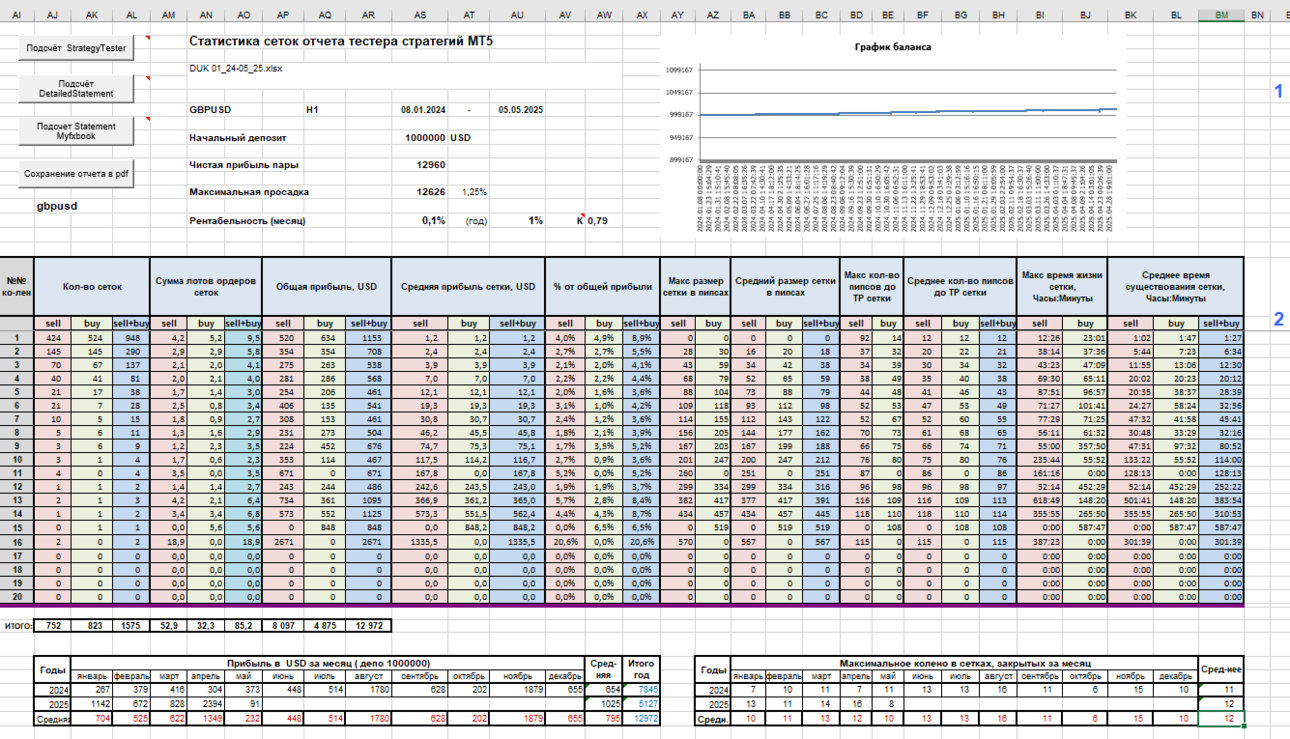Select header cell Средняя прибыль сетки, USD
Viewport: 1290px width, 739px height.
coord(466,286)
